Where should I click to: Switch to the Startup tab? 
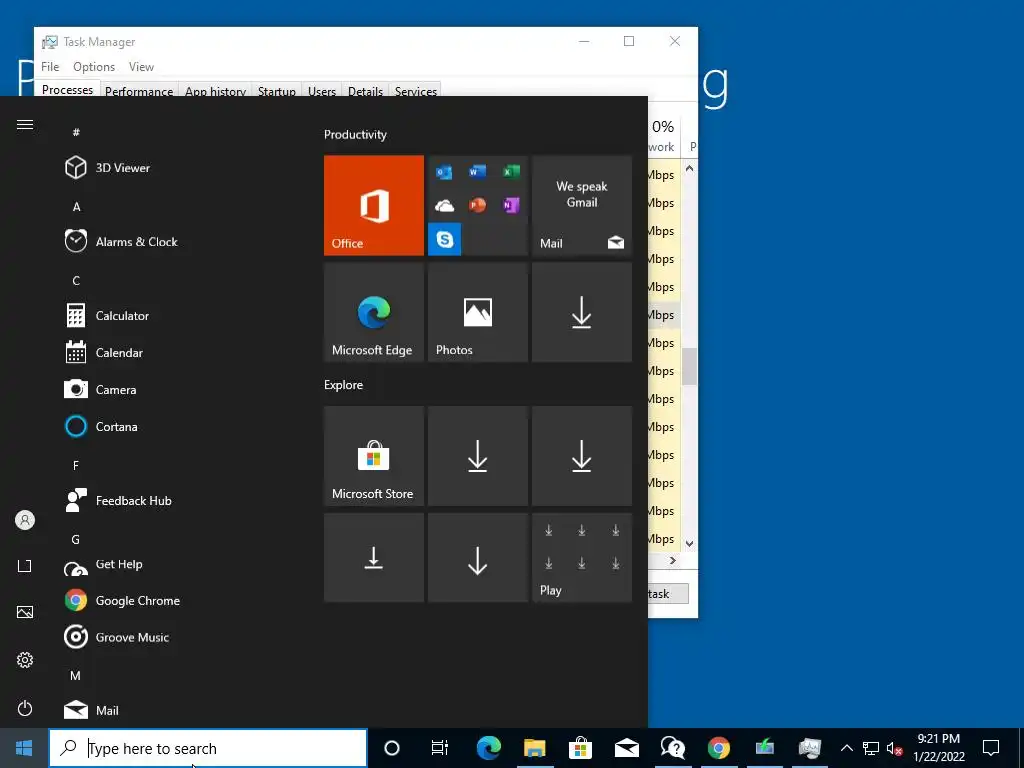click(277, 91)
